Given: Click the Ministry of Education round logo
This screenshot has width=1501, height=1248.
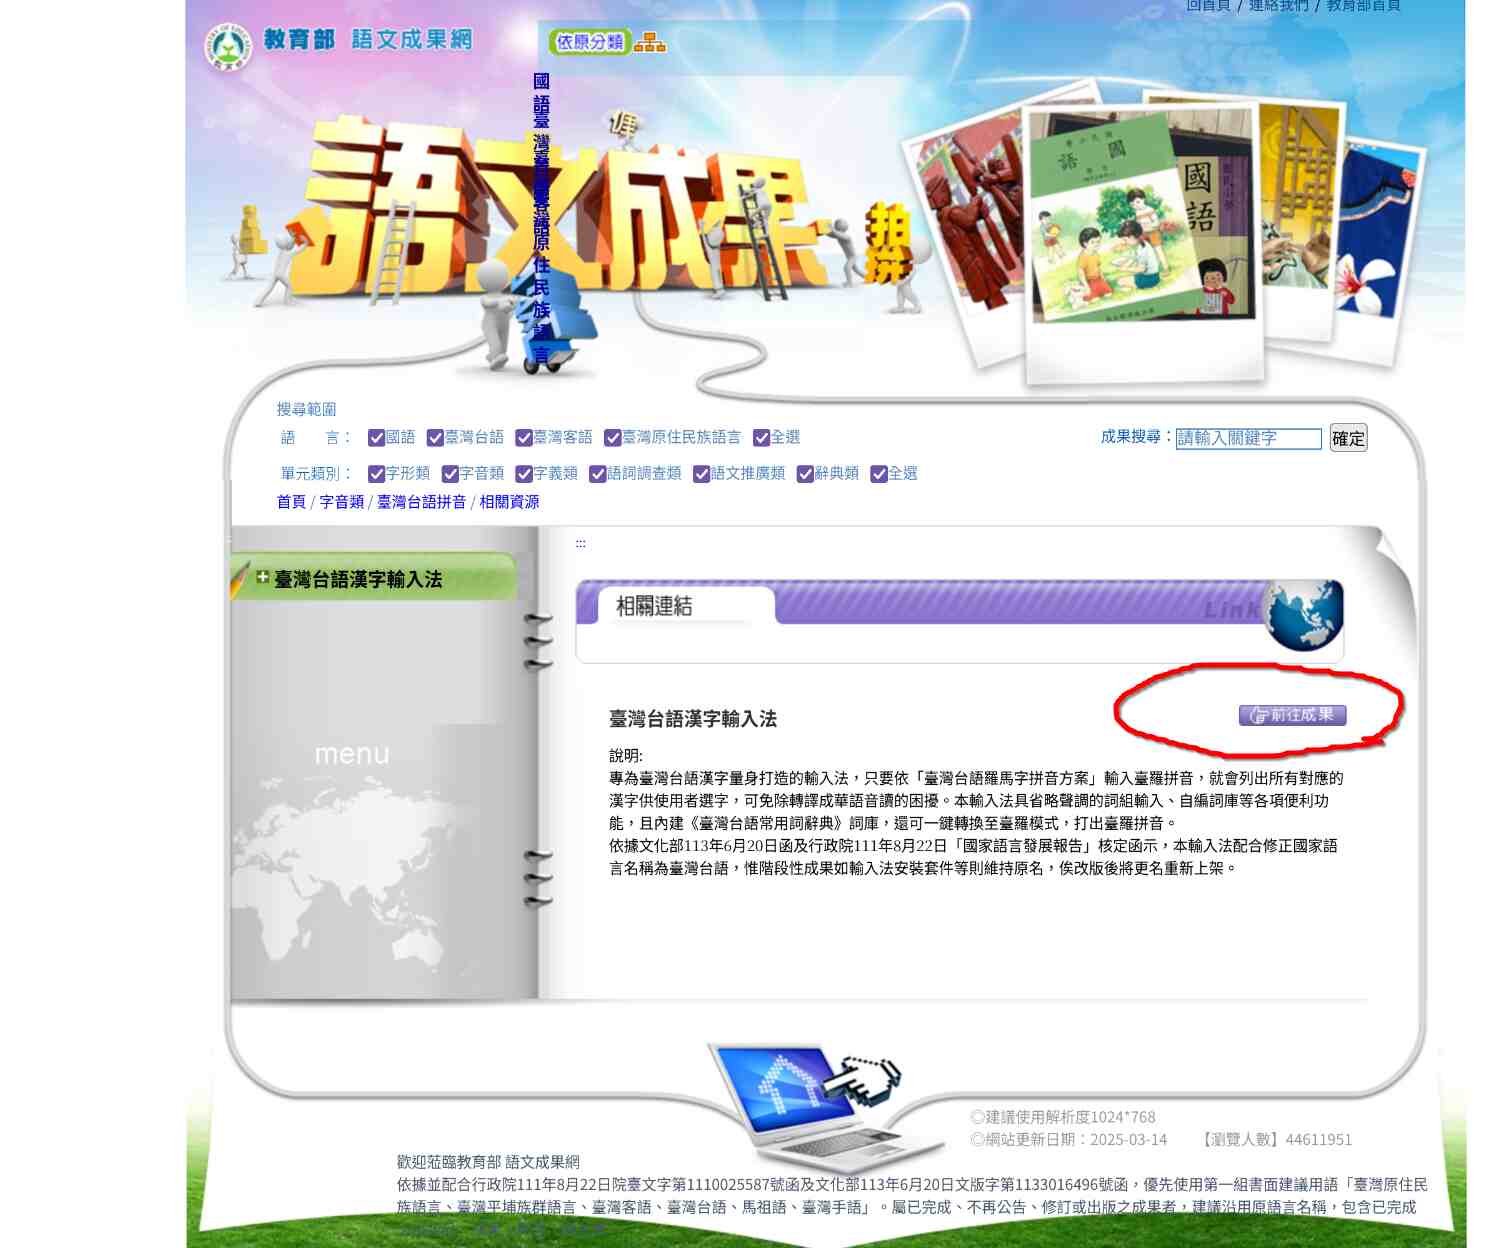Looking at the screenshot, I should click(228, 46).
